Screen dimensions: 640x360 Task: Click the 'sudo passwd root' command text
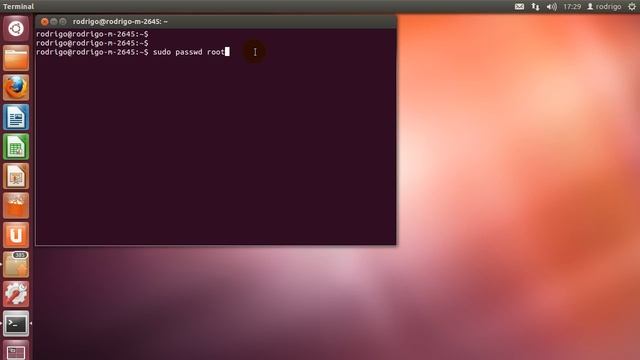pos(189,52)
